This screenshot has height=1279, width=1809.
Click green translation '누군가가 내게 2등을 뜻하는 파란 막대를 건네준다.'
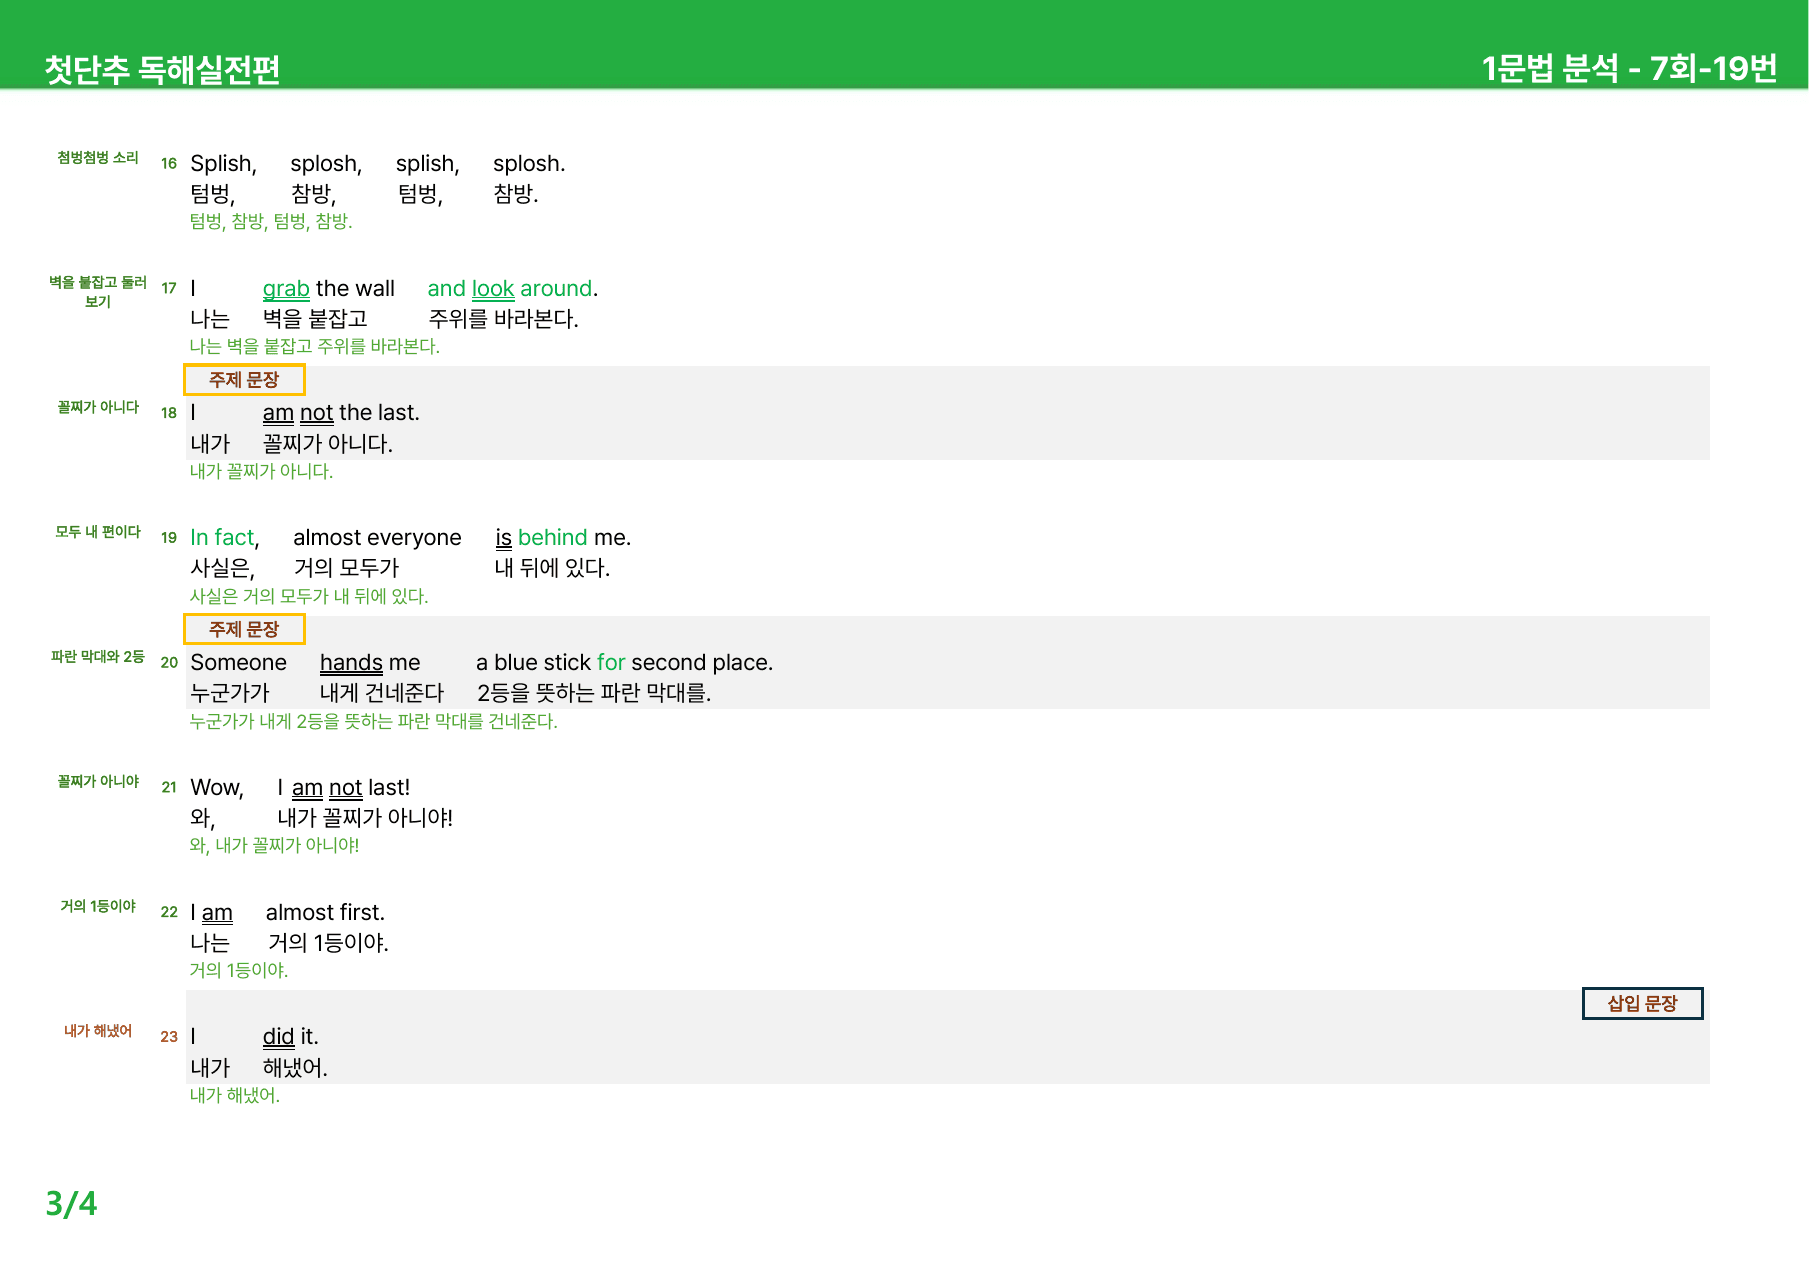(x=374, y=721)
